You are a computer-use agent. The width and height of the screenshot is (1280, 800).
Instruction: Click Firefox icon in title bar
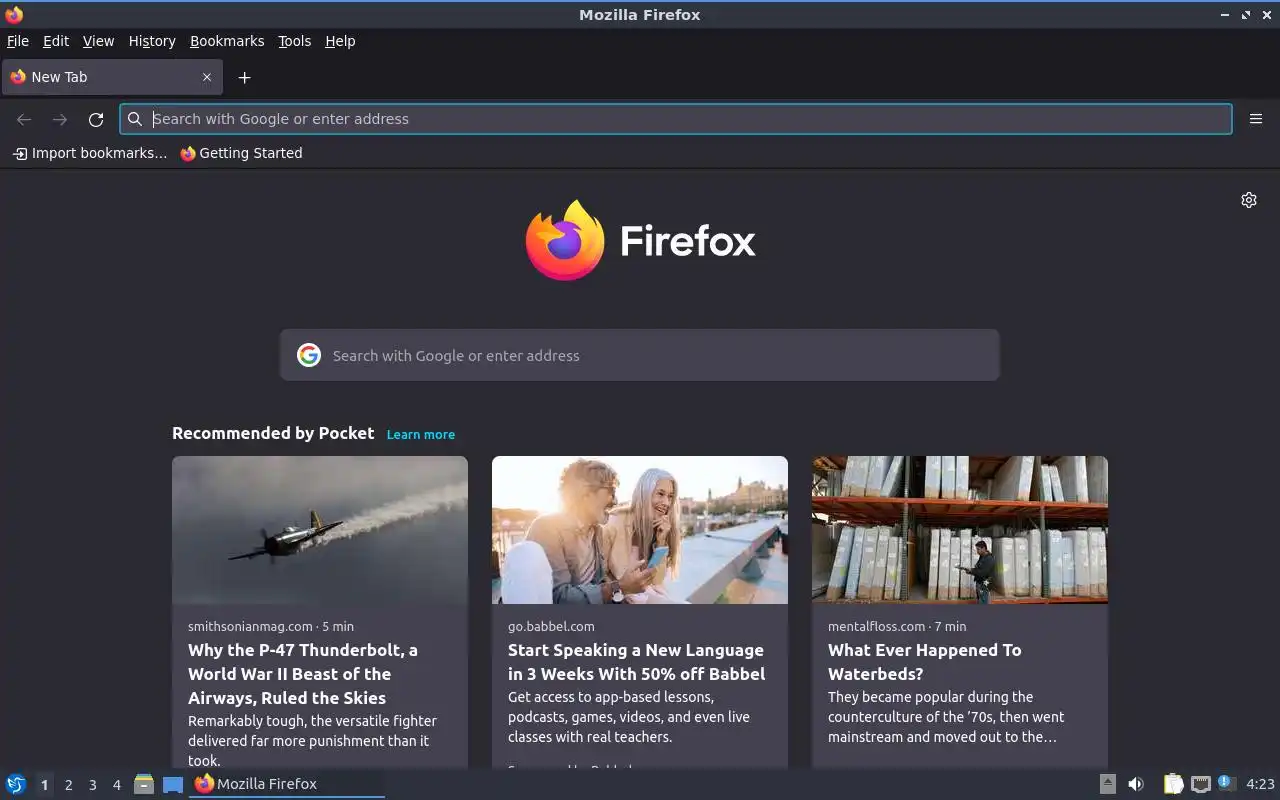click(x=14, y=14)
